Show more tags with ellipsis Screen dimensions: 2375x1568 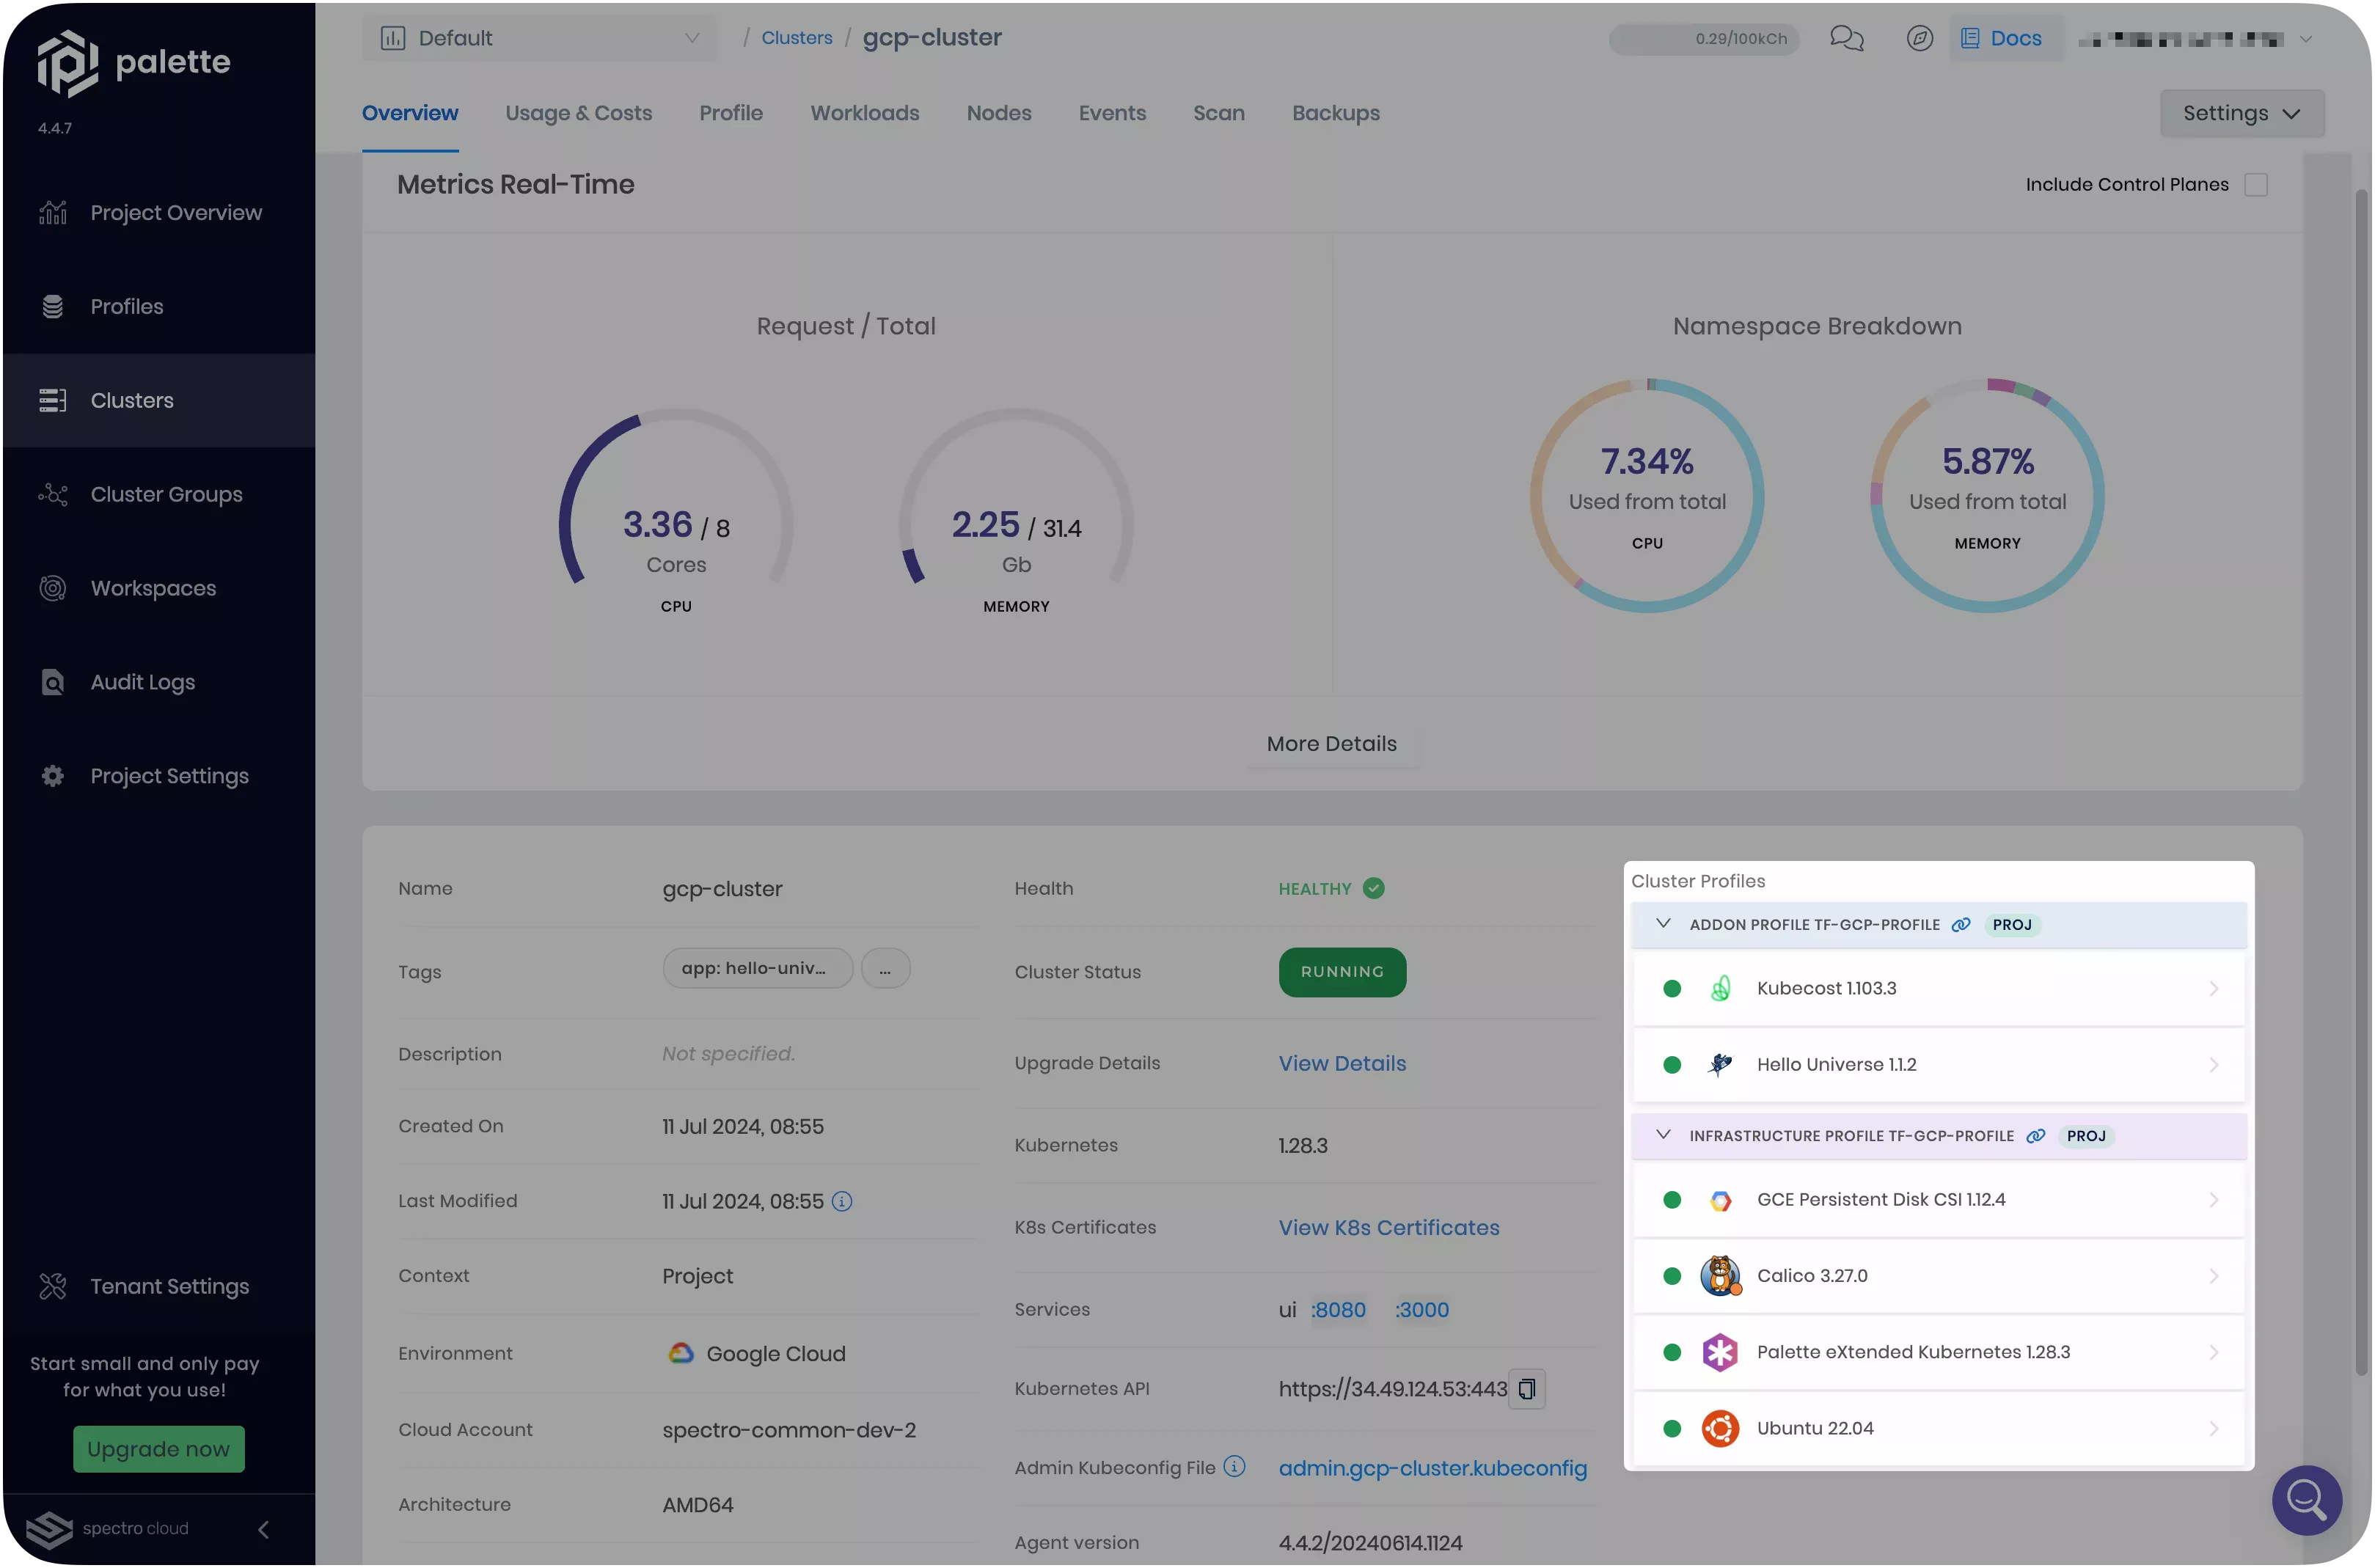click(x=885, y=969)
